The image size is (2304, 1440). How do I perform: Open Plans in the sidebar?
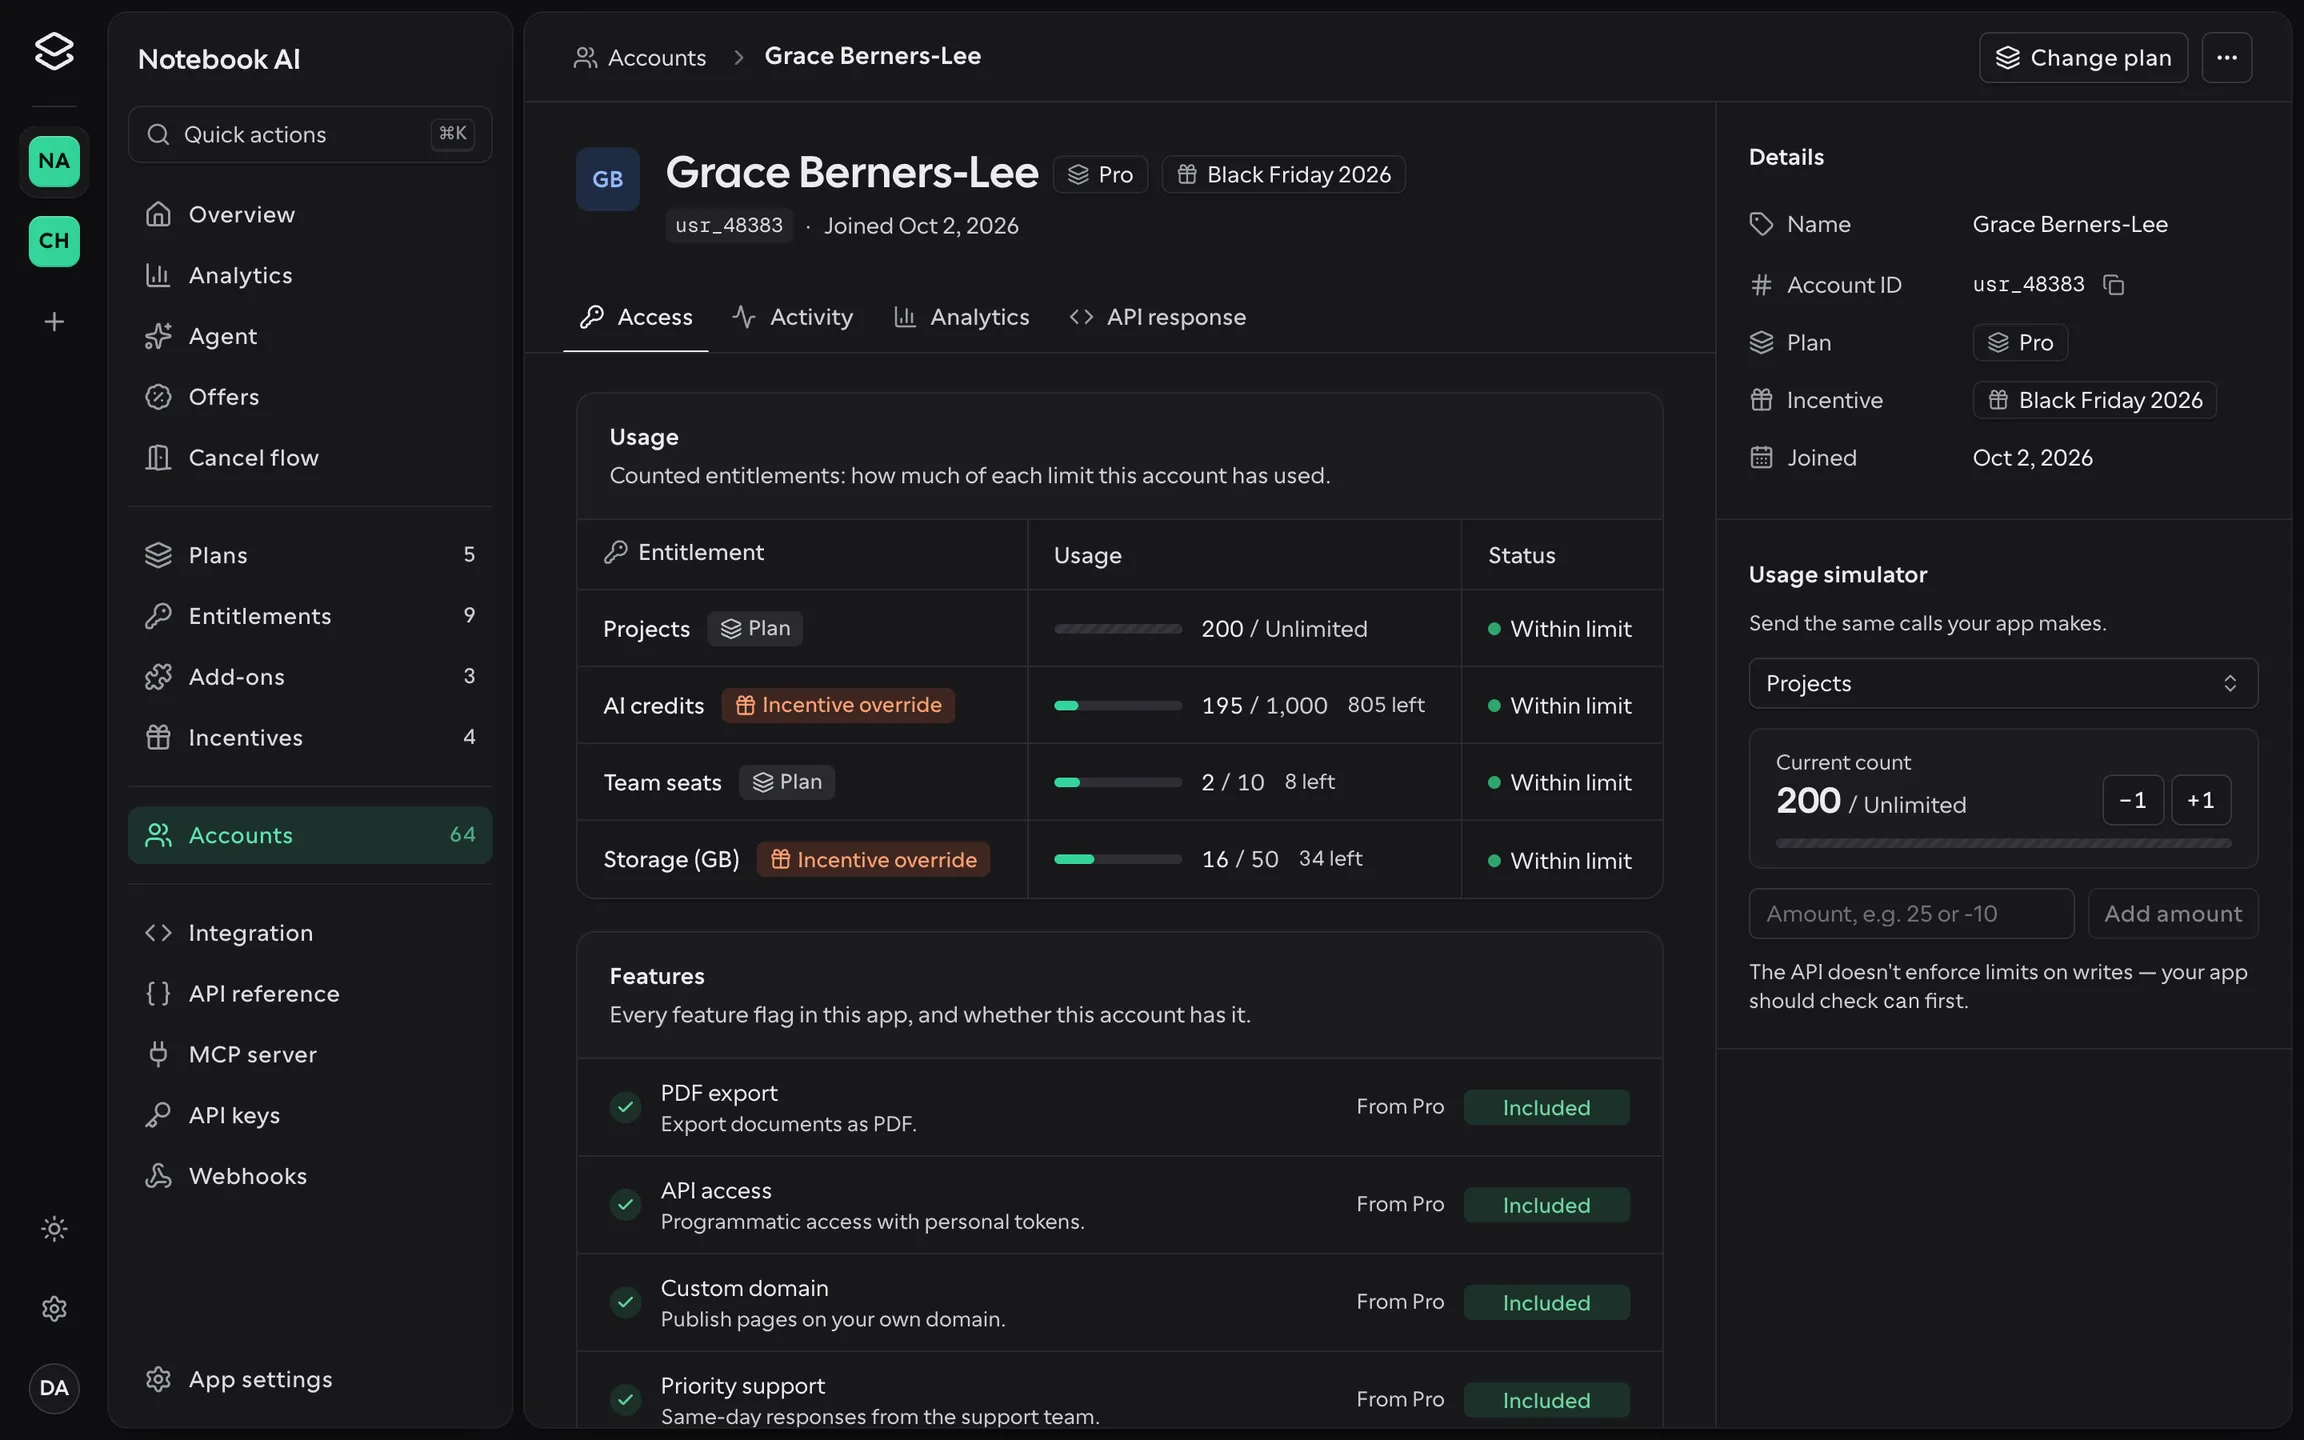pos(310,555)
